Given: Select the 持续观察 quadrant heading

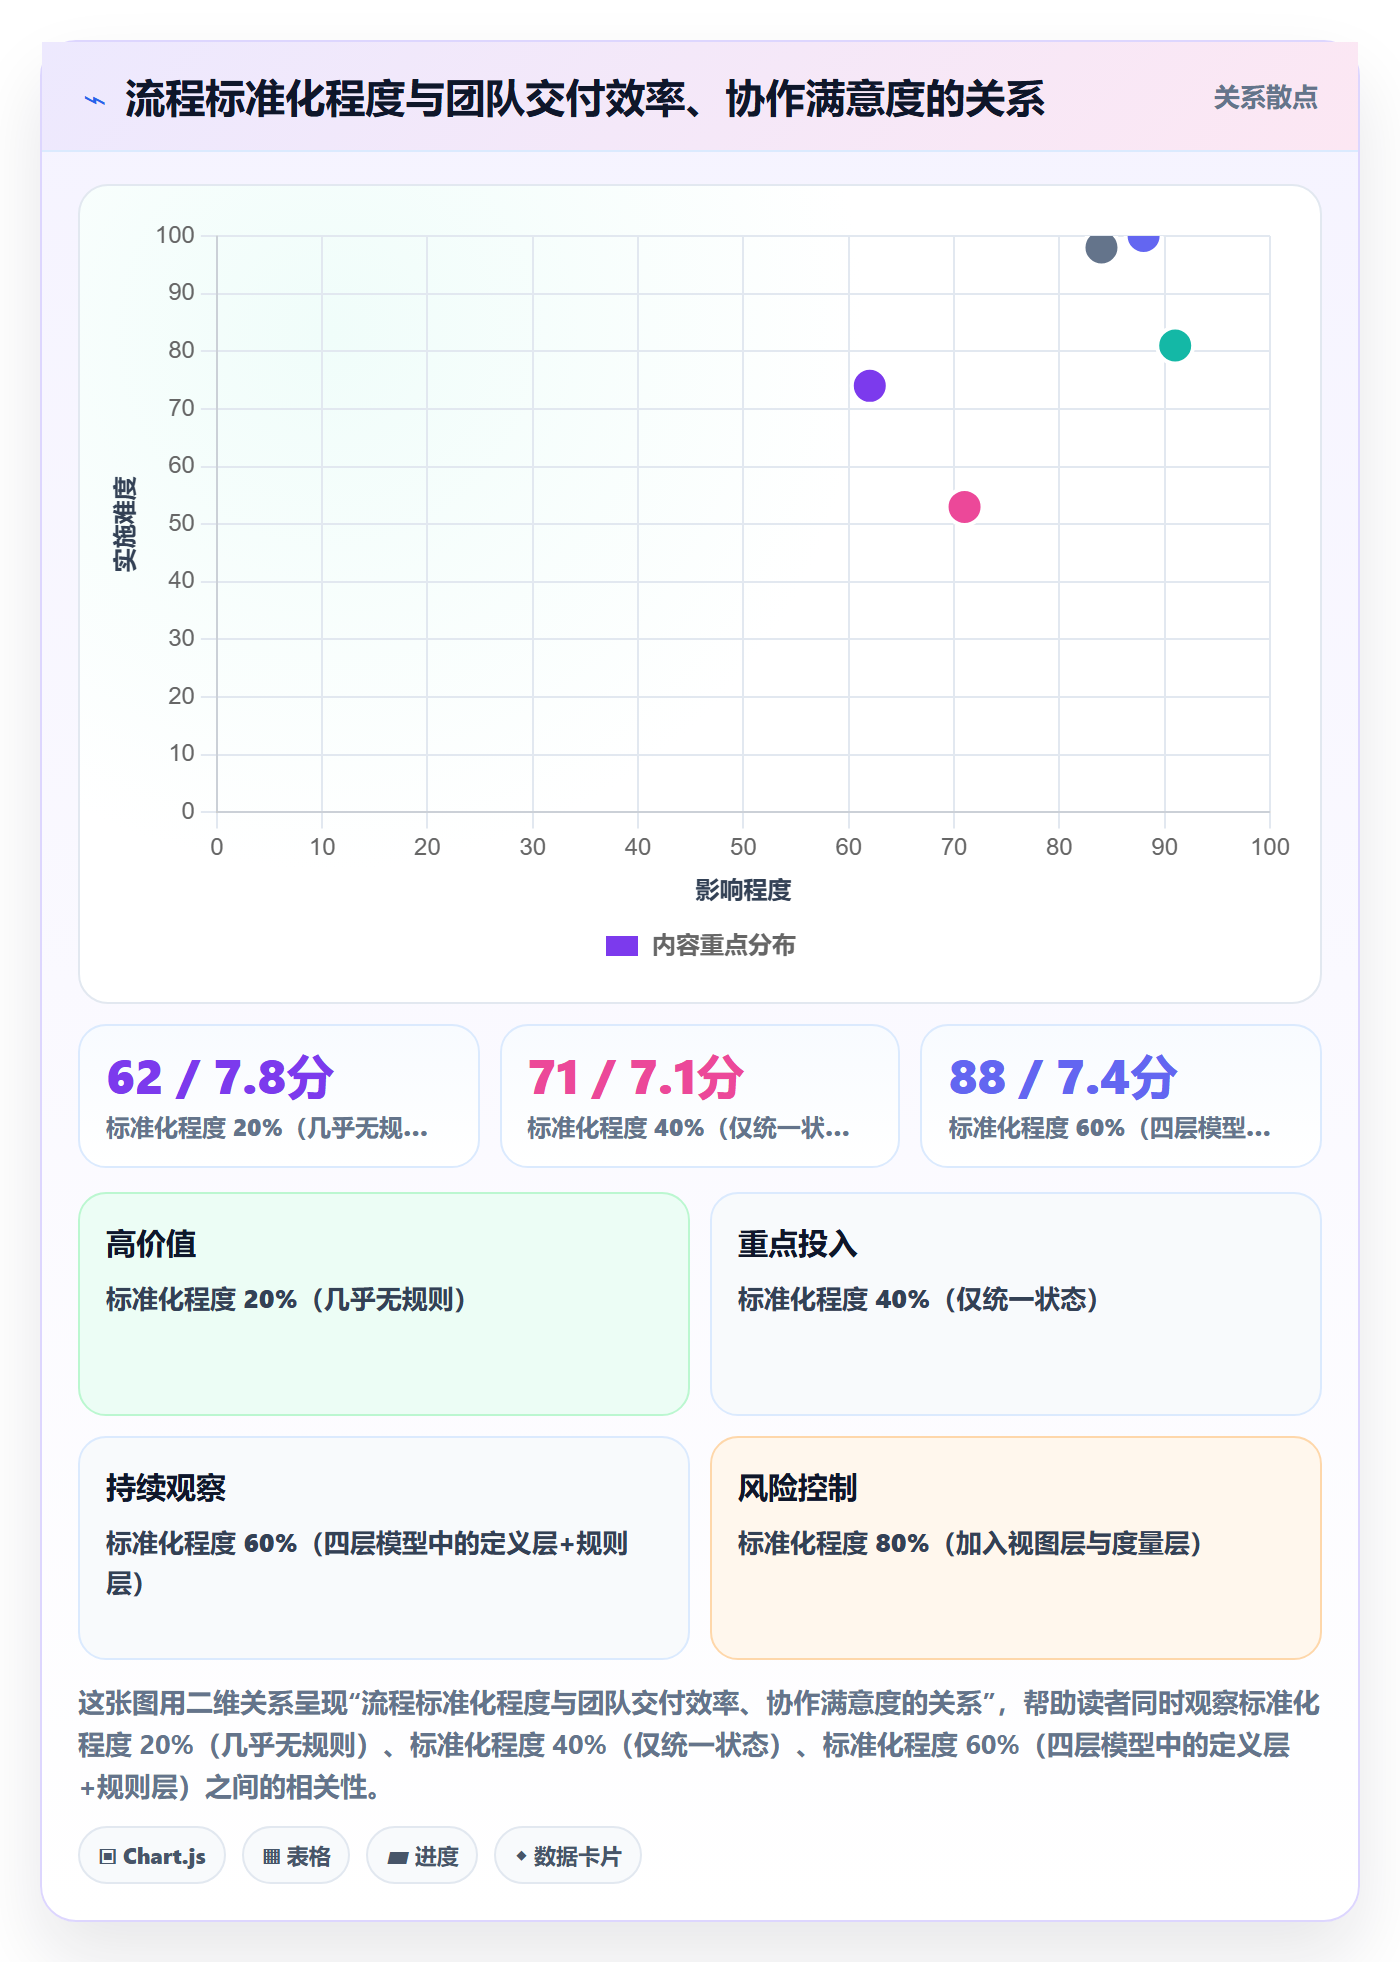Looking at the screenshot, I should pos(166,1488).
